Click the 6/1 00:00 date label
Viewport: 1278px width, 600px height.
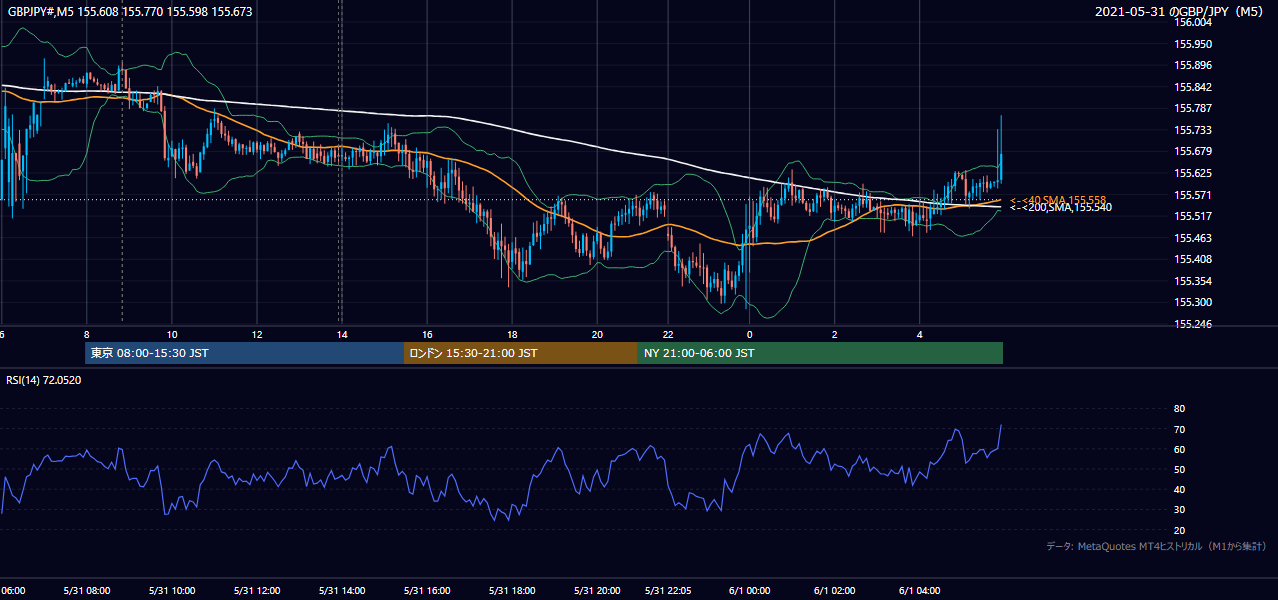750,591
